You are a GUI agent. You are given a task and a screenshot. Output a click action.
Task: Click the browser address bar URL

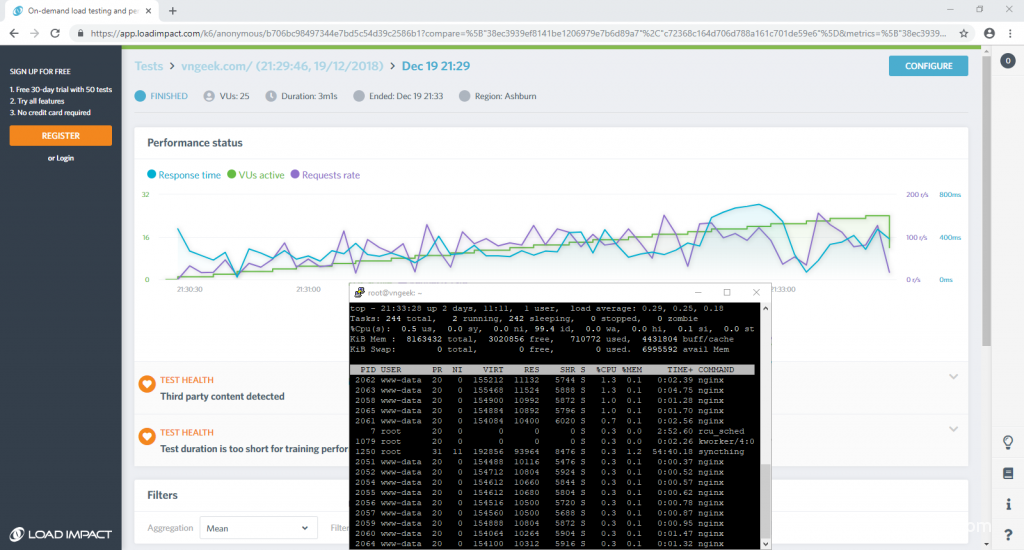[518, 33]
